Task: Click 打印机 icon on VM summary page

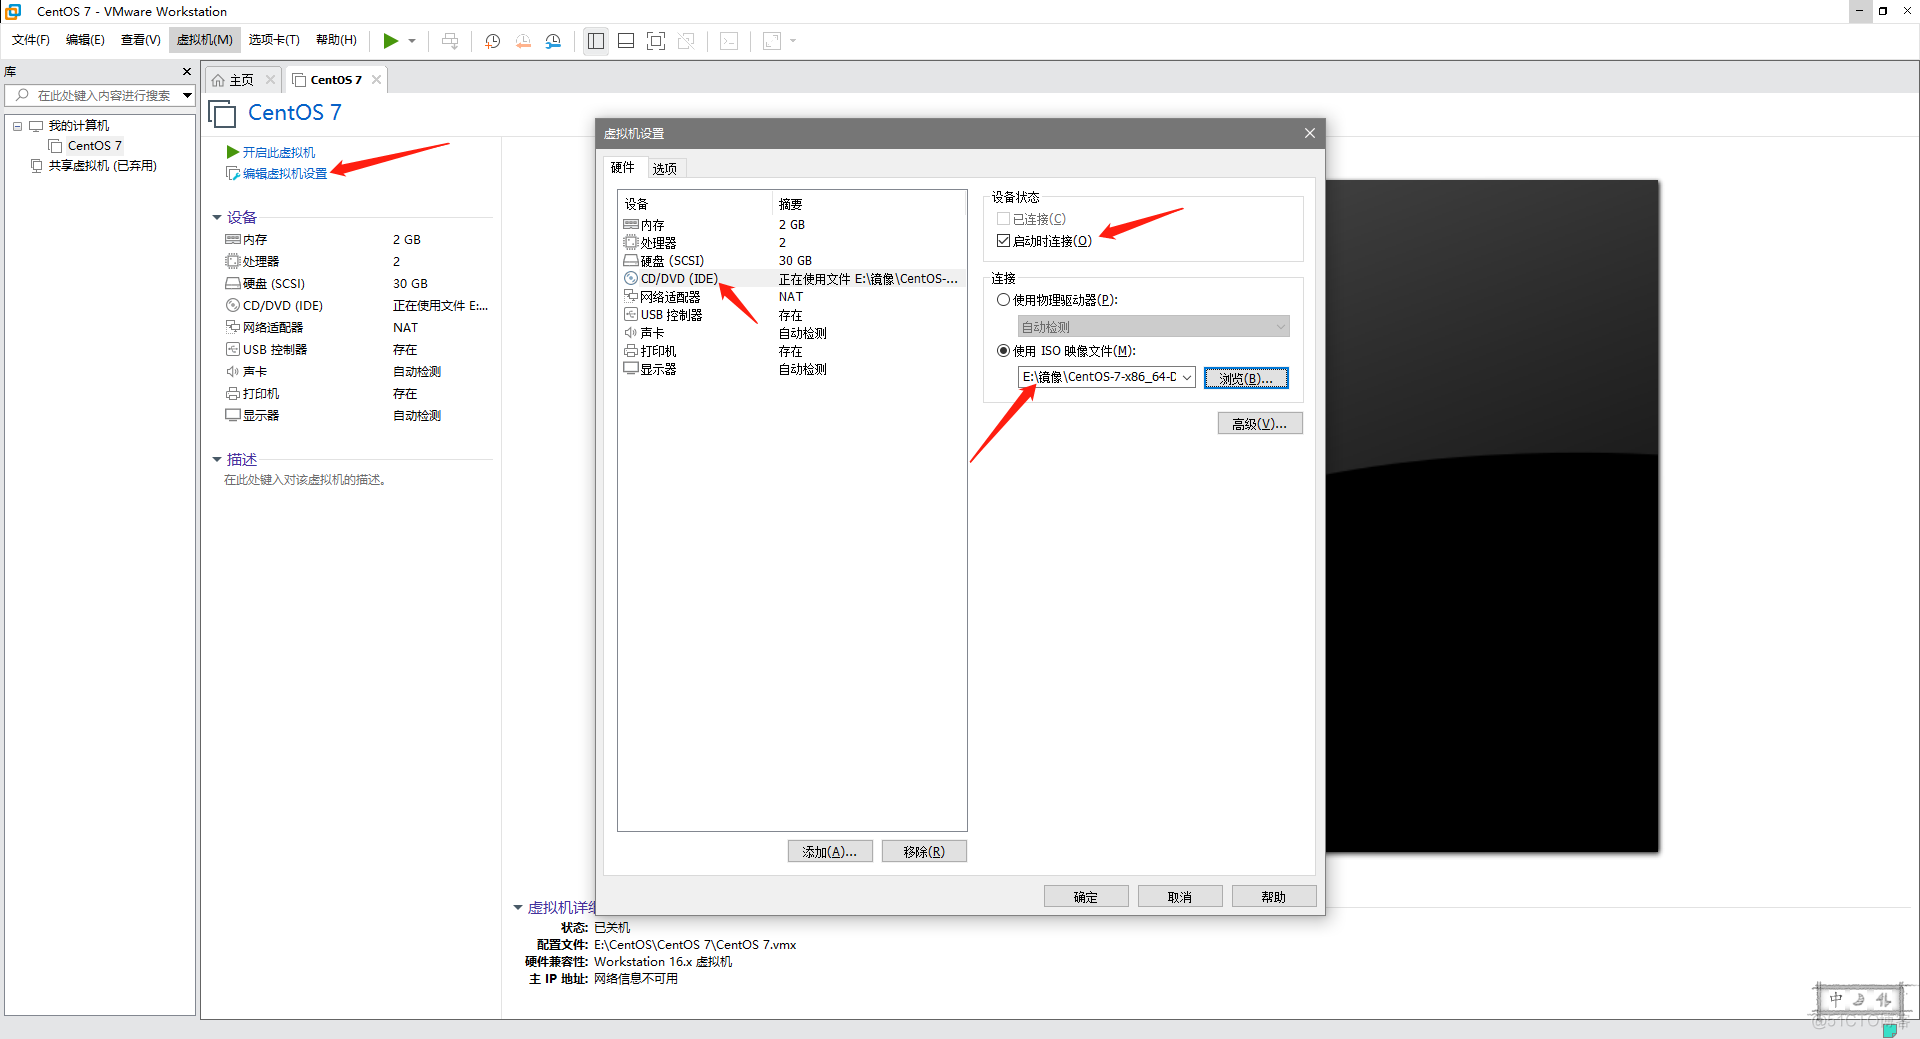Action: 233,394
